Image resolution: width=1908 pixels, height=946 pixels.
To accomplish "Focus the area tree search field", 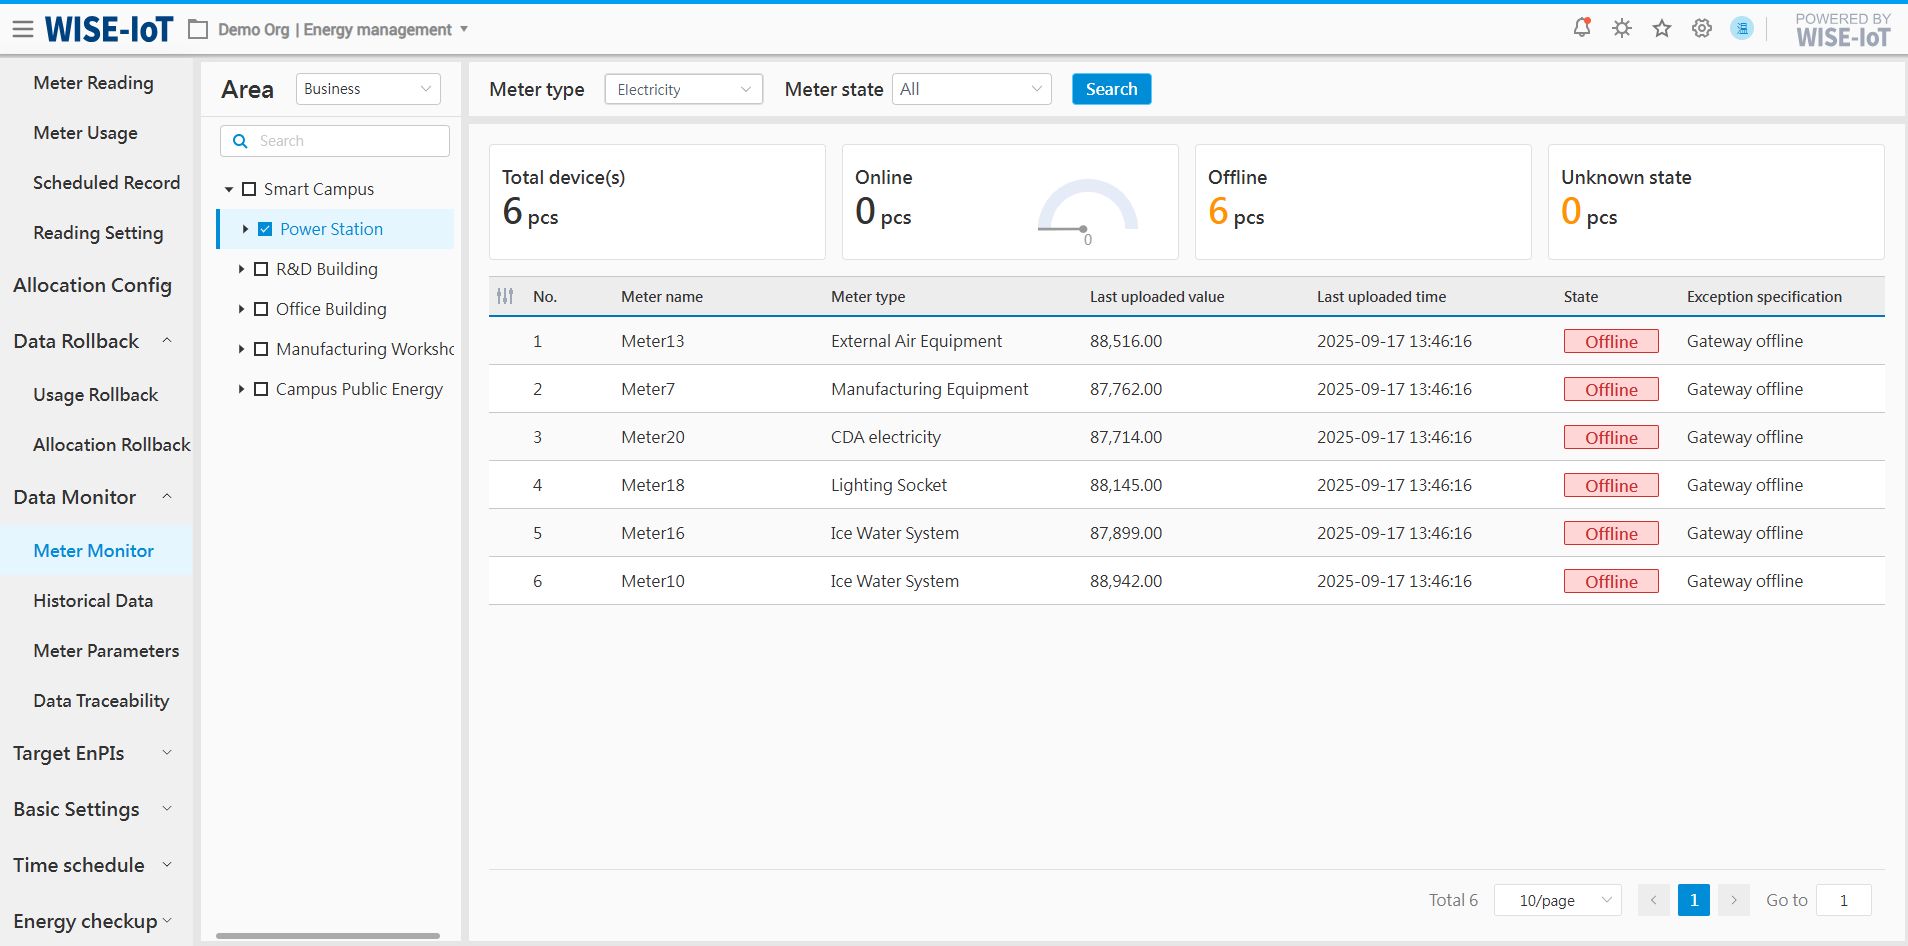I will point(345,141).
